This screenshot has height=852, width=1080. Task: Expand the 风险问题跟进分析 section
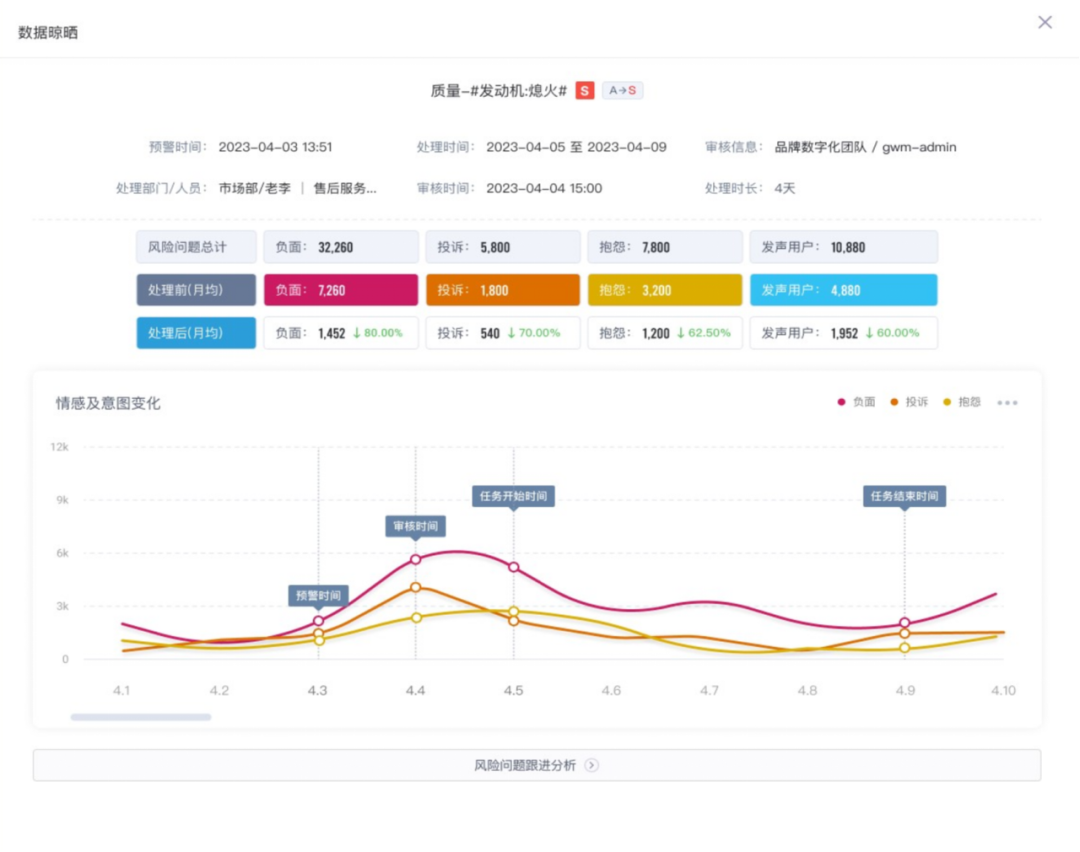click(x=525, y=766)
